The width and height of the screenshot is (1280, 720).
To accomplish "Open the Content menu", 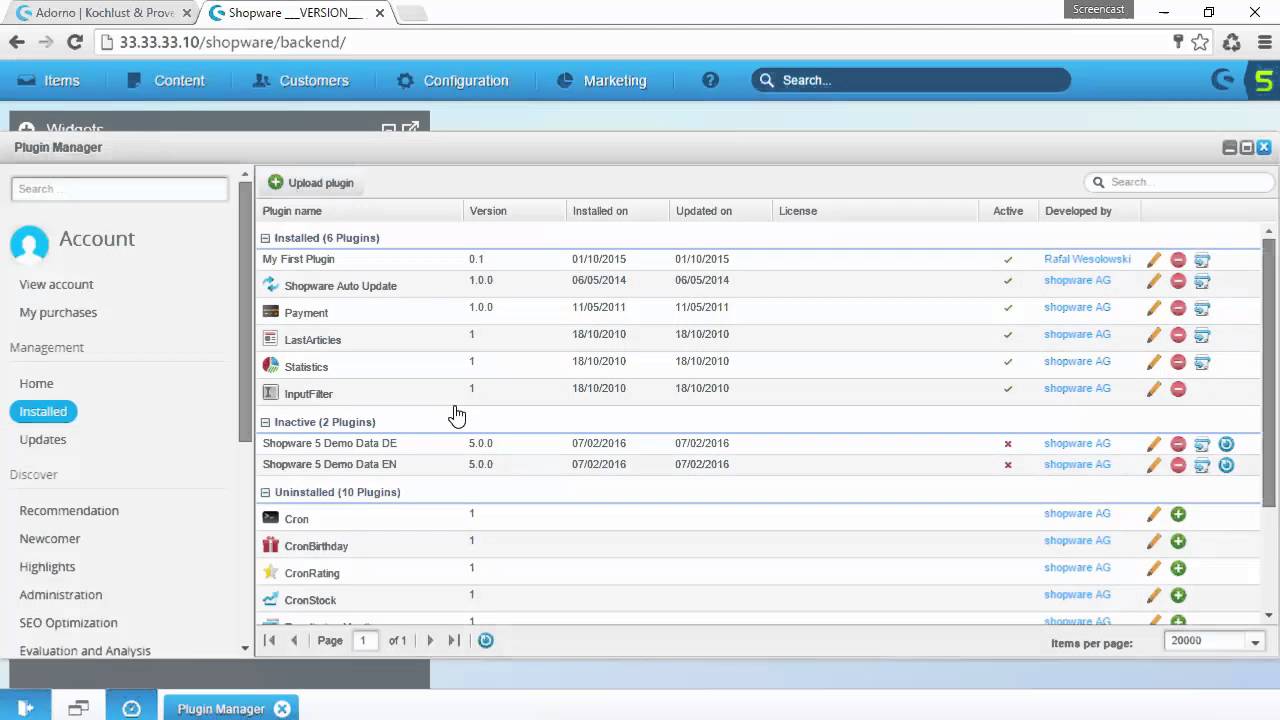I will tap(166, 80).
